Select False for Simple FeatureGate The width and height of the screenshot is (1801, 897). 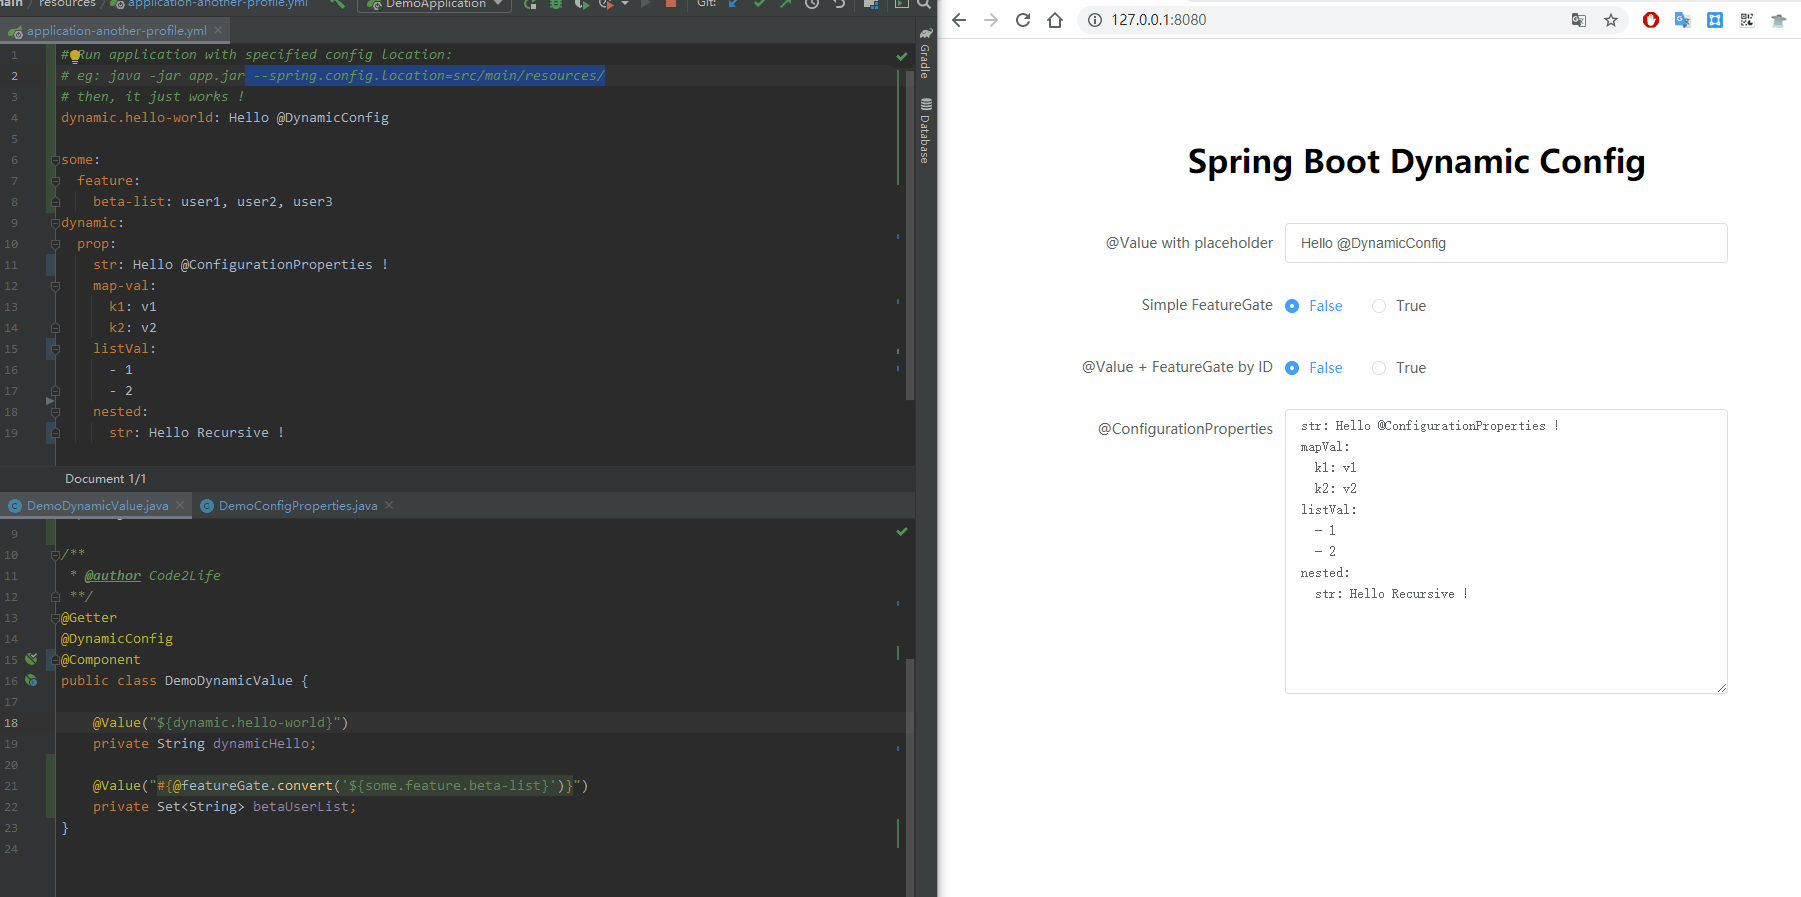tap(1292, 306)
